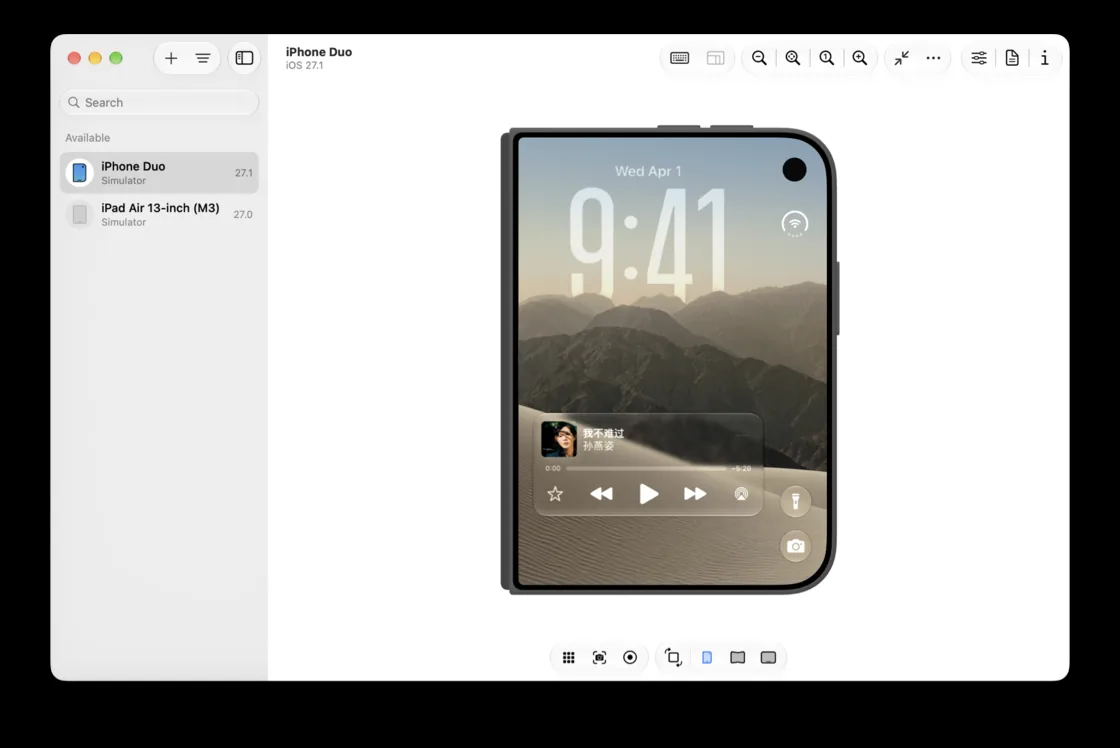Tap the album artwork thumbnail
The height and width of the screenshot is (748, 1120).
point(559,439)
